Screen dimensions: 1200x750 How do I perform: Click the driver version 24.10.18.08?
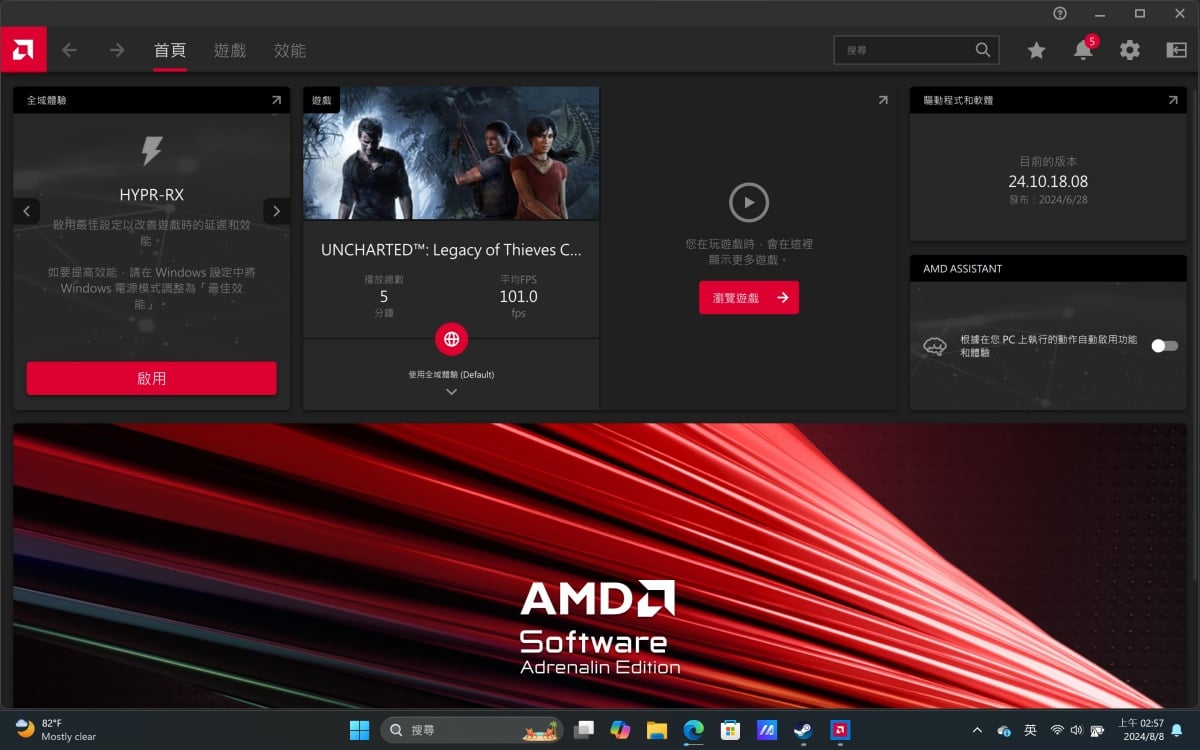[1048, 181]
